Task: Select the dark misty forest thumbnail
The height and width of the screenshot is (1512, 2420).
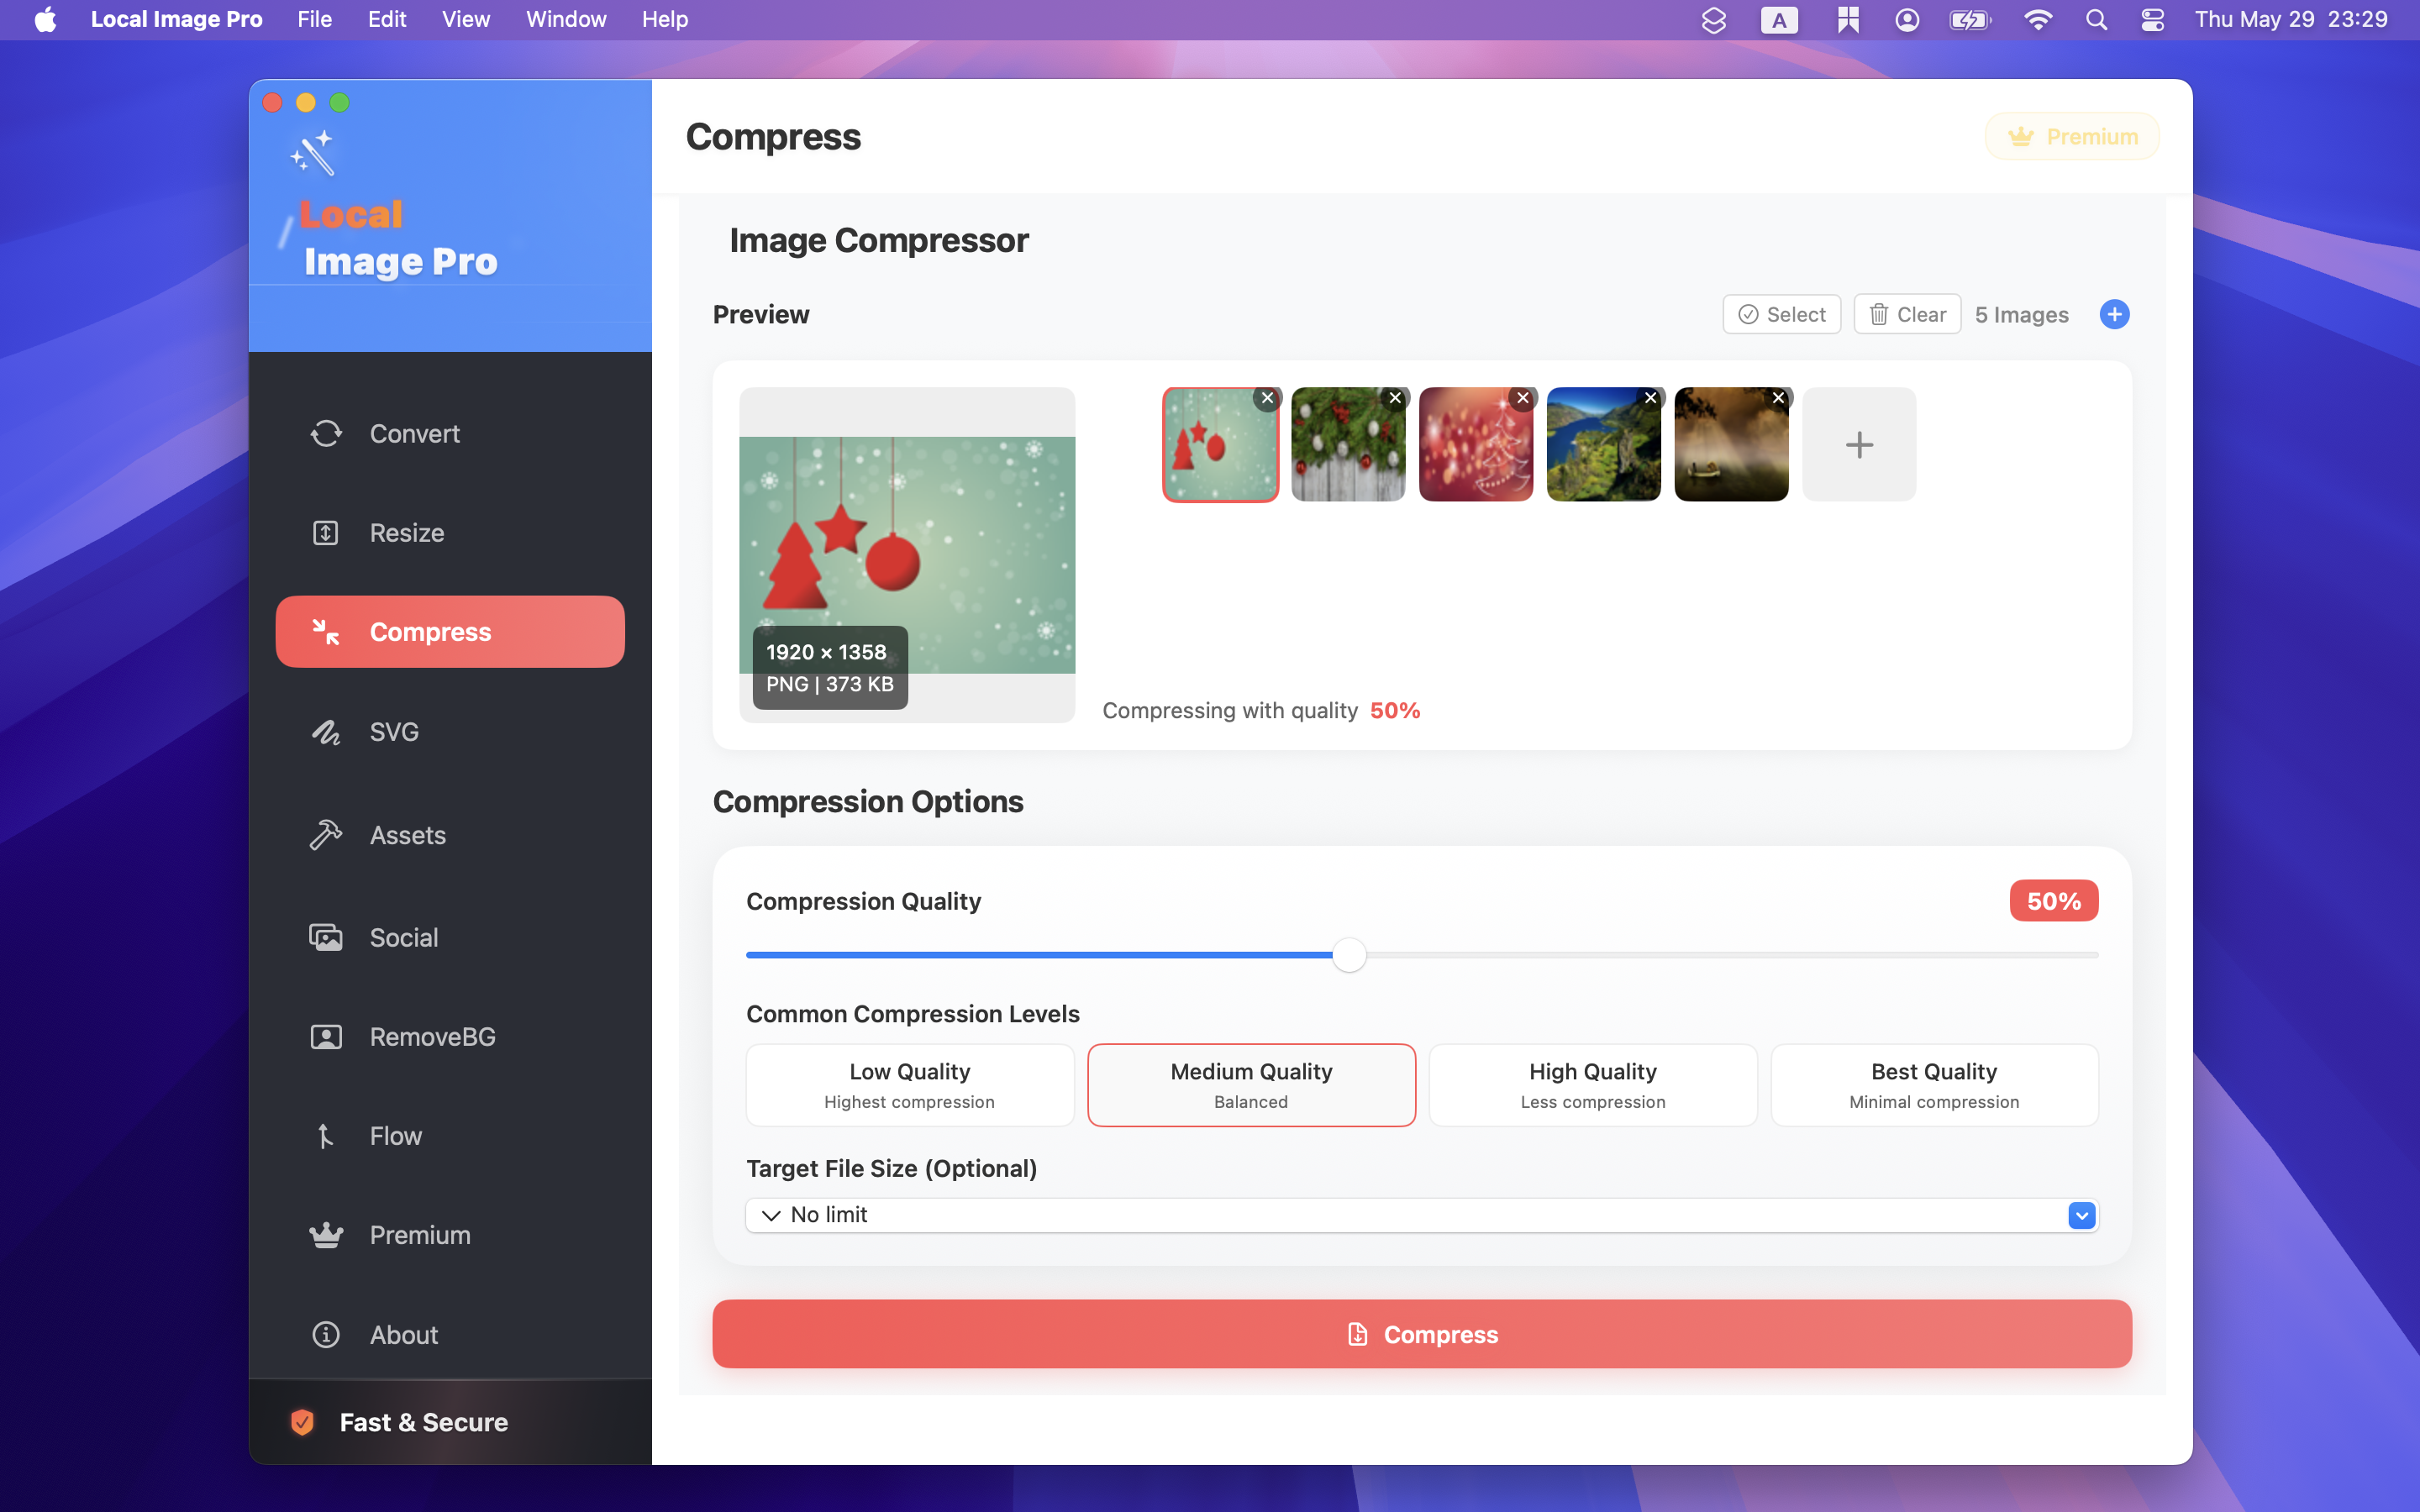Action: point(1731,444)
